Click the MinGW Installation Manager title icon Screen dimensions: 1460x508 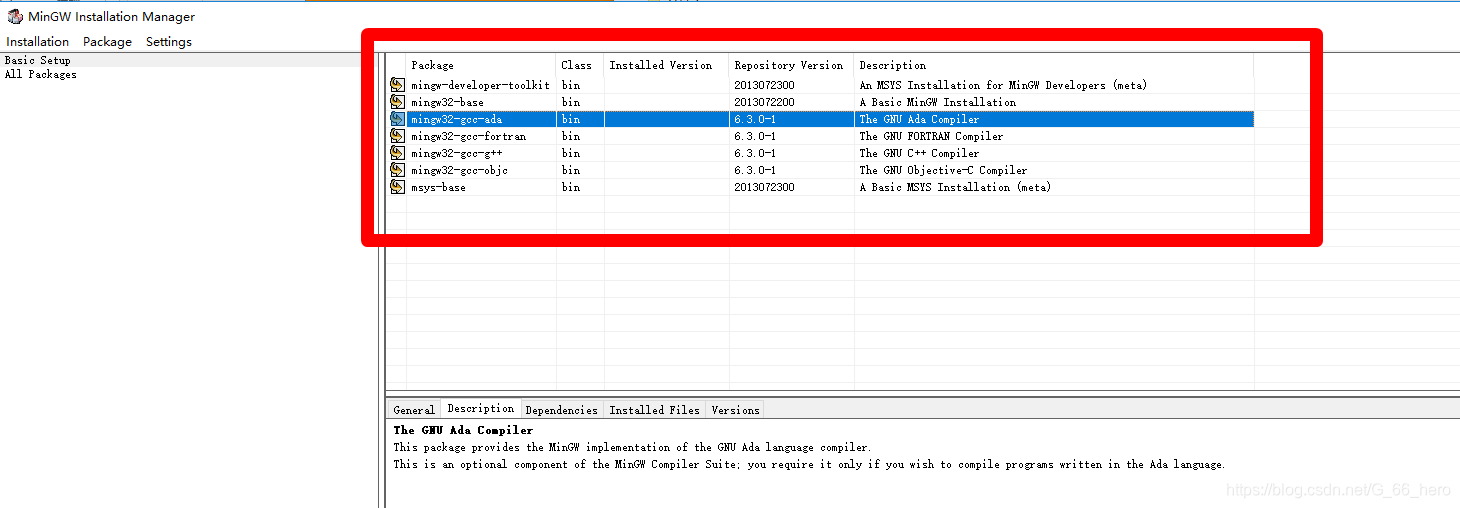[x=15, y=16]
